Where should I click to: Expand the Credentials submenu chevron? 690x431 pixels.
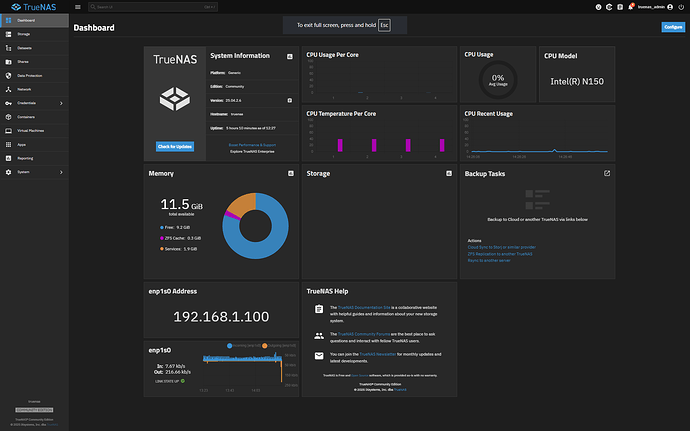[61, 103]
